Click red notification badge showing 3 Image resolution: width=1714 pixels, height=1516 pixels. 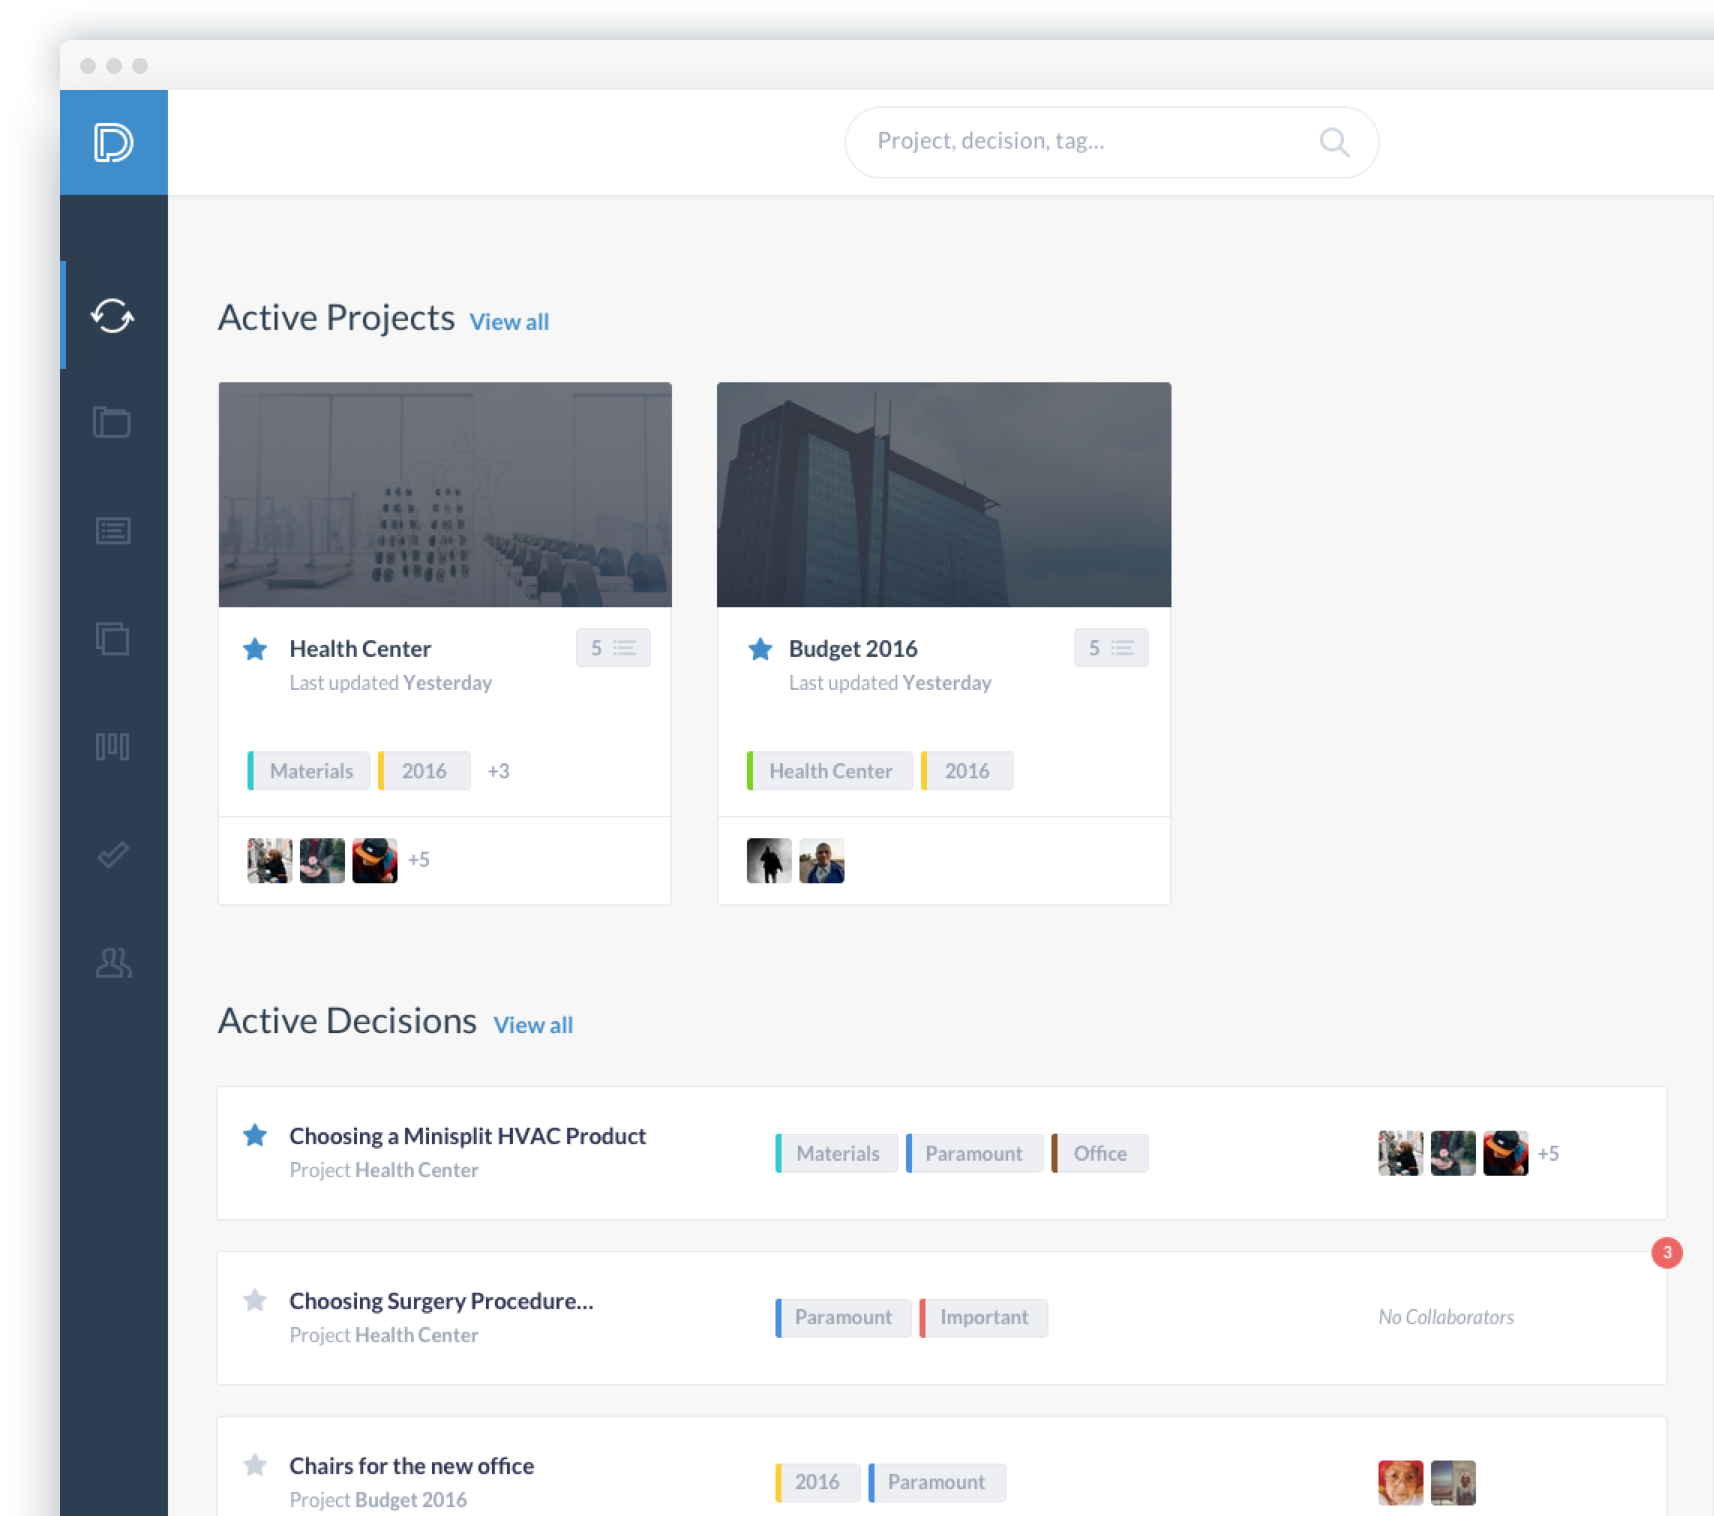tap(1667, 1253)
